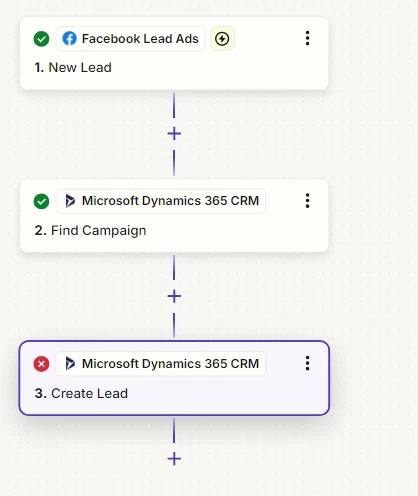Click Dynamics 365 logo in Create Lead step
Viewport: 418px width, 496px height.
(70, 363)
